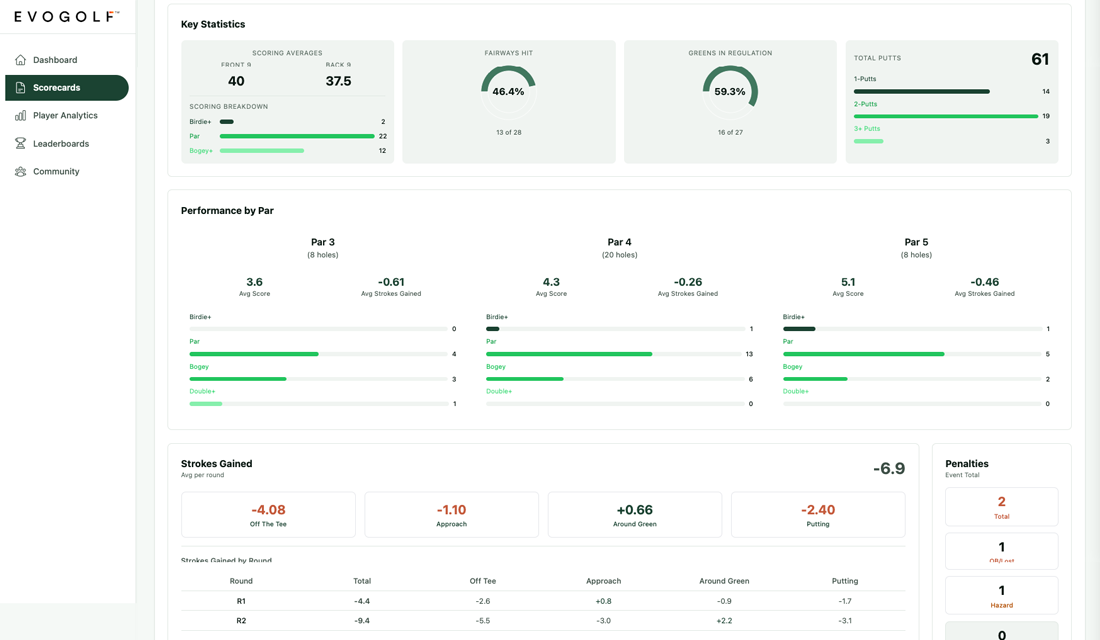Click Par 4 average score 4.3
Screen dimensions: 1100x640
click(x=551, y=281)
